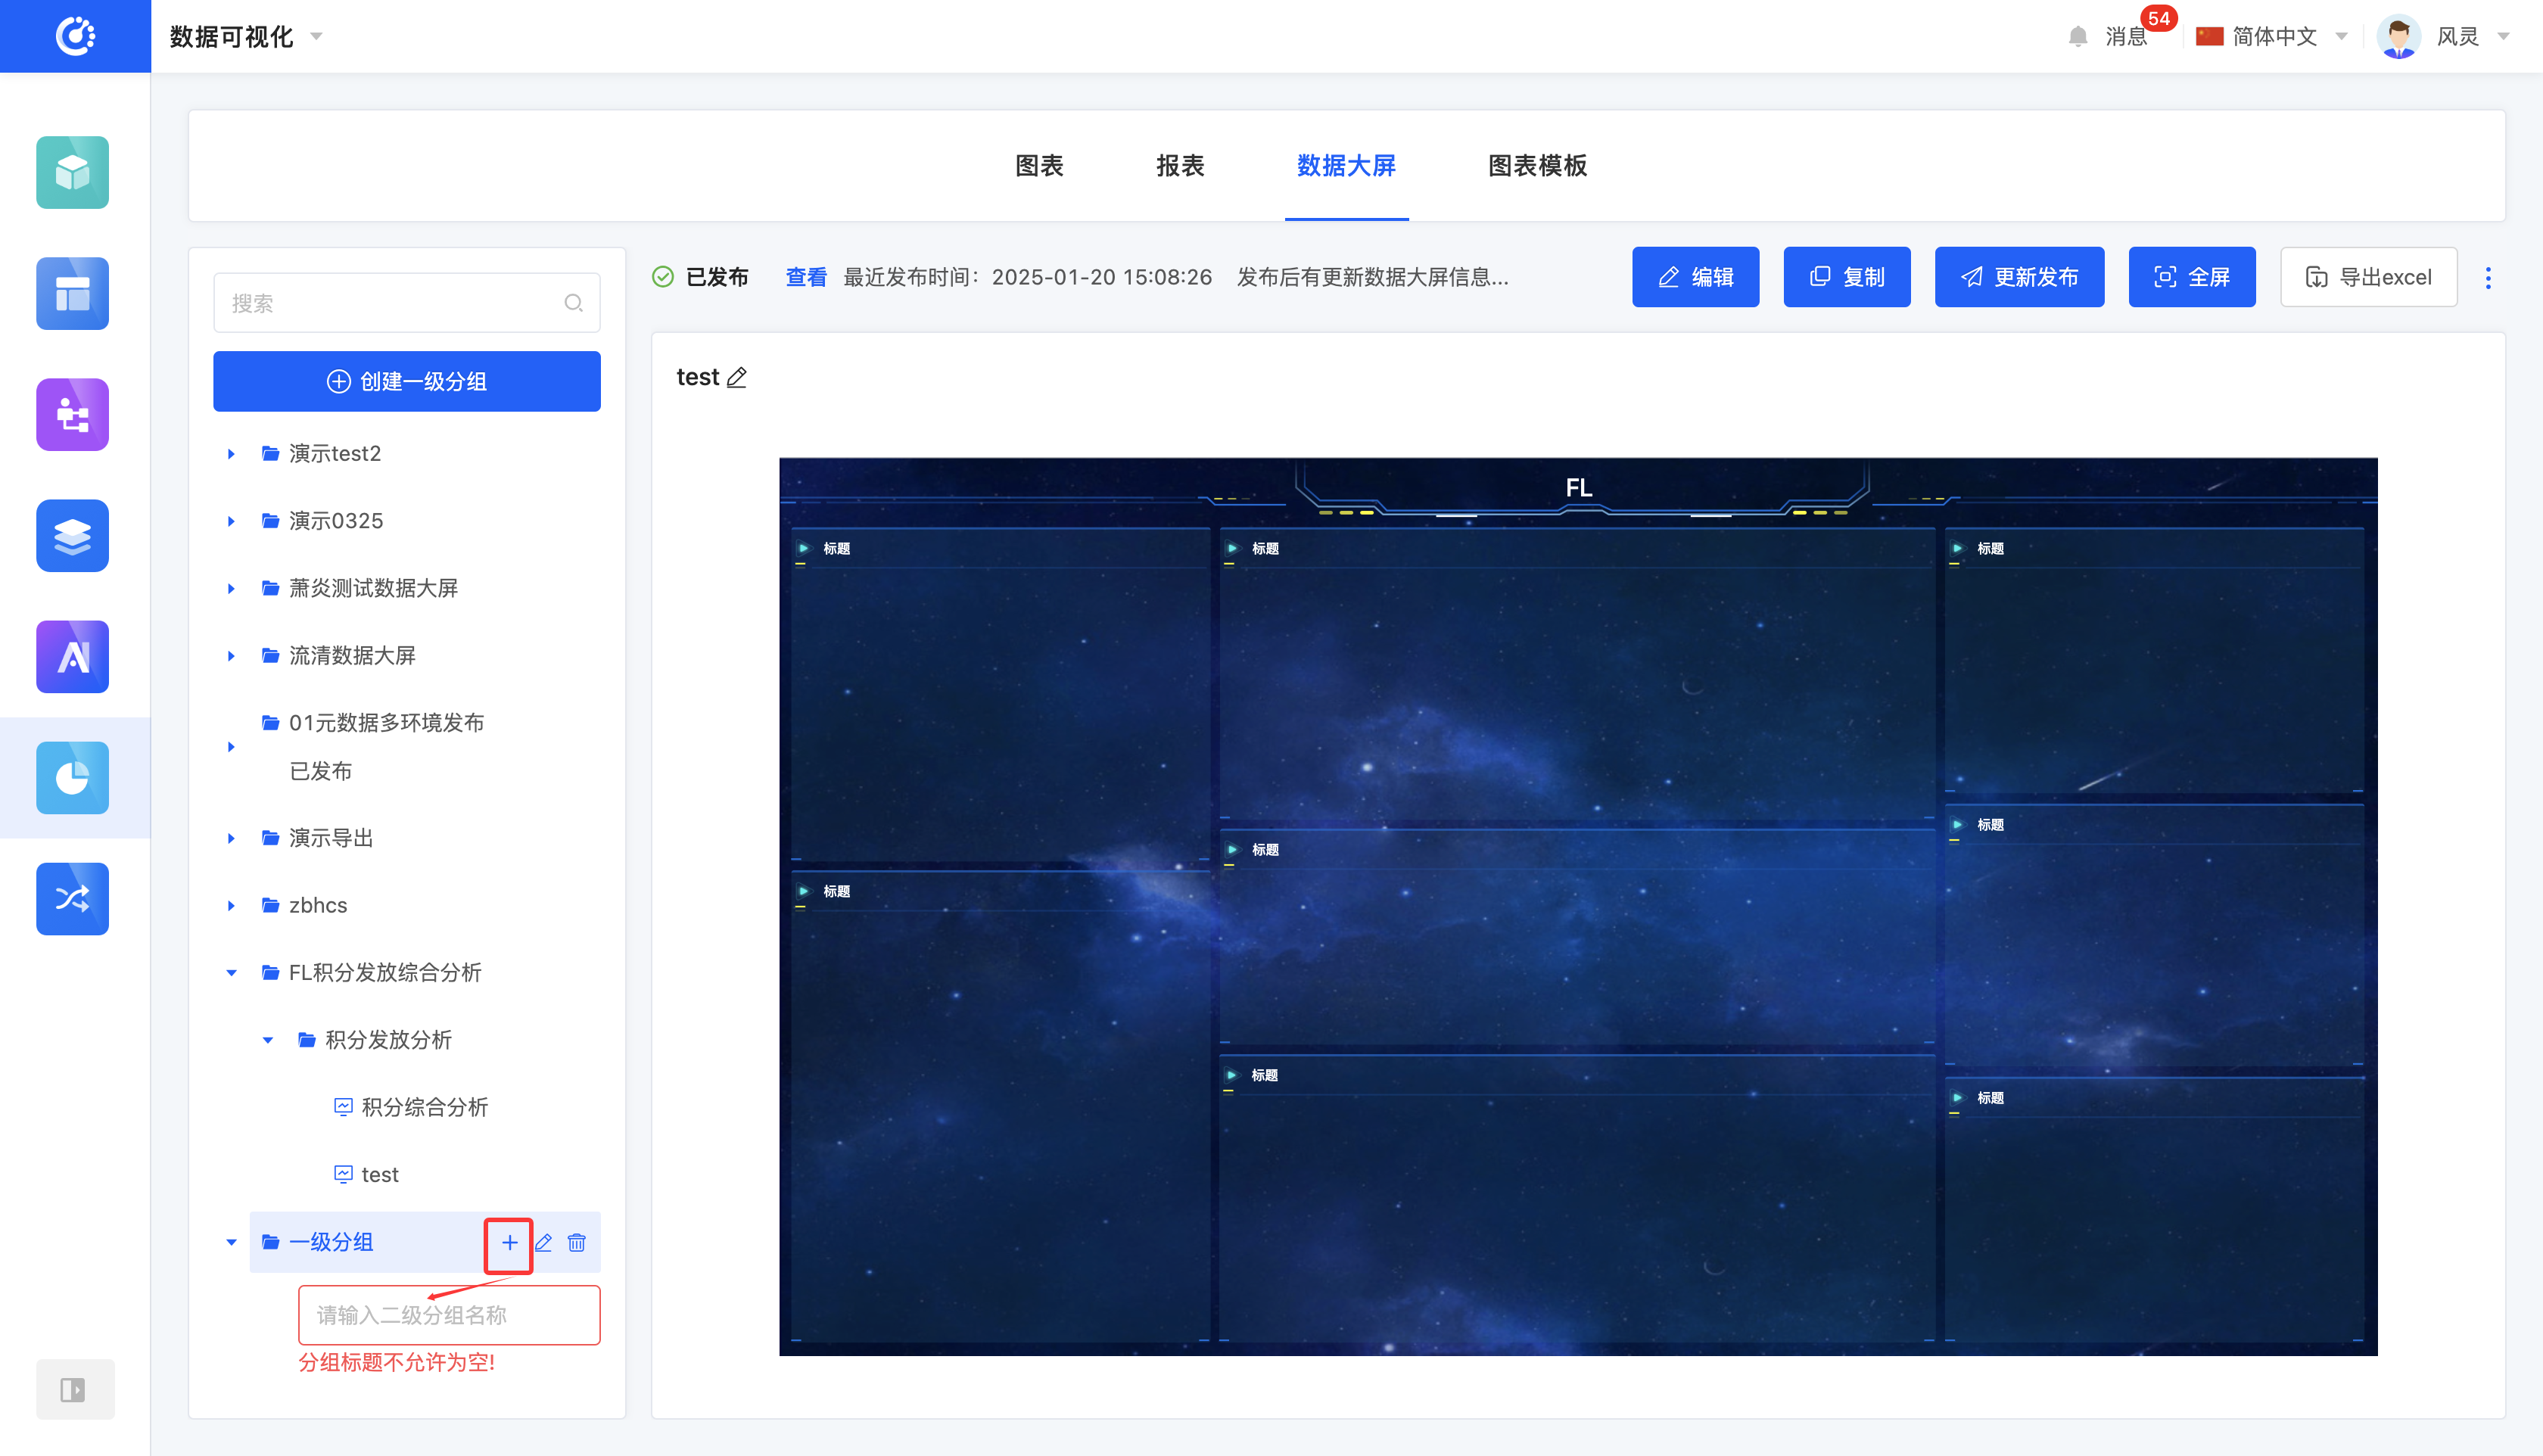Collapse the FL积分发放综合分析 folder

point(231,972)
